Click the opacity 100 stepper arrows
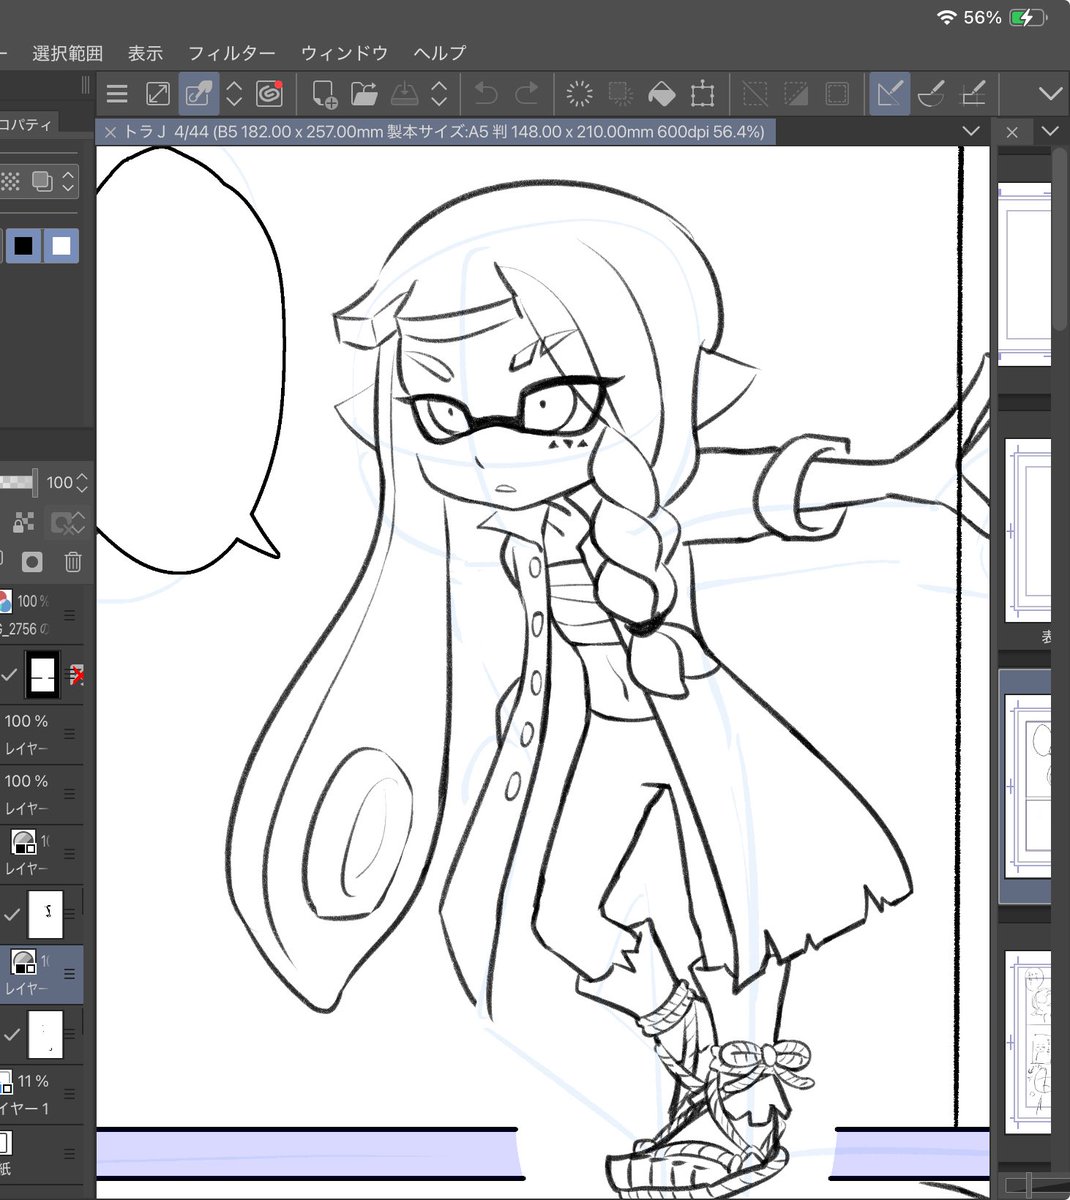 [x=82, y=482]
